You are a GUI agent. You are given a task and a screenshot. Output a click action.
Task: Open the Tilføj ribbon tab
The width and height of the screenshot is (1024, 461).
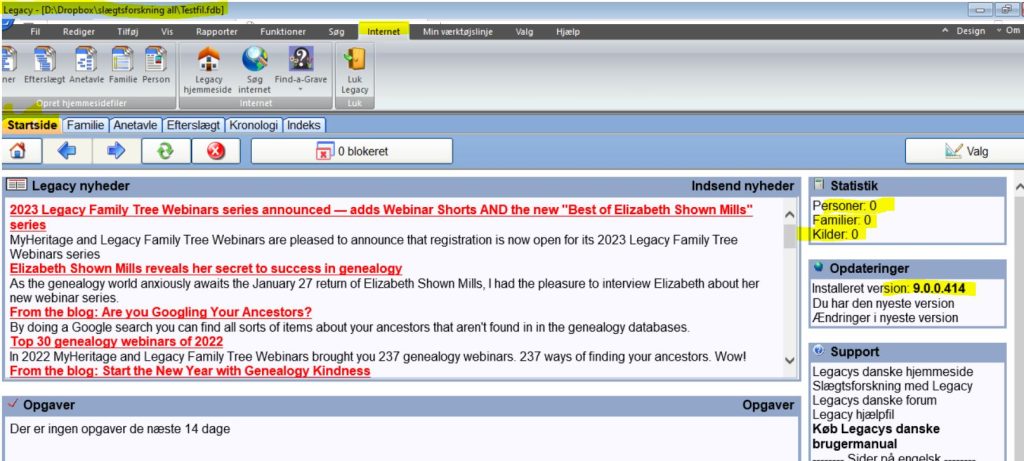[x=128, y=31]
